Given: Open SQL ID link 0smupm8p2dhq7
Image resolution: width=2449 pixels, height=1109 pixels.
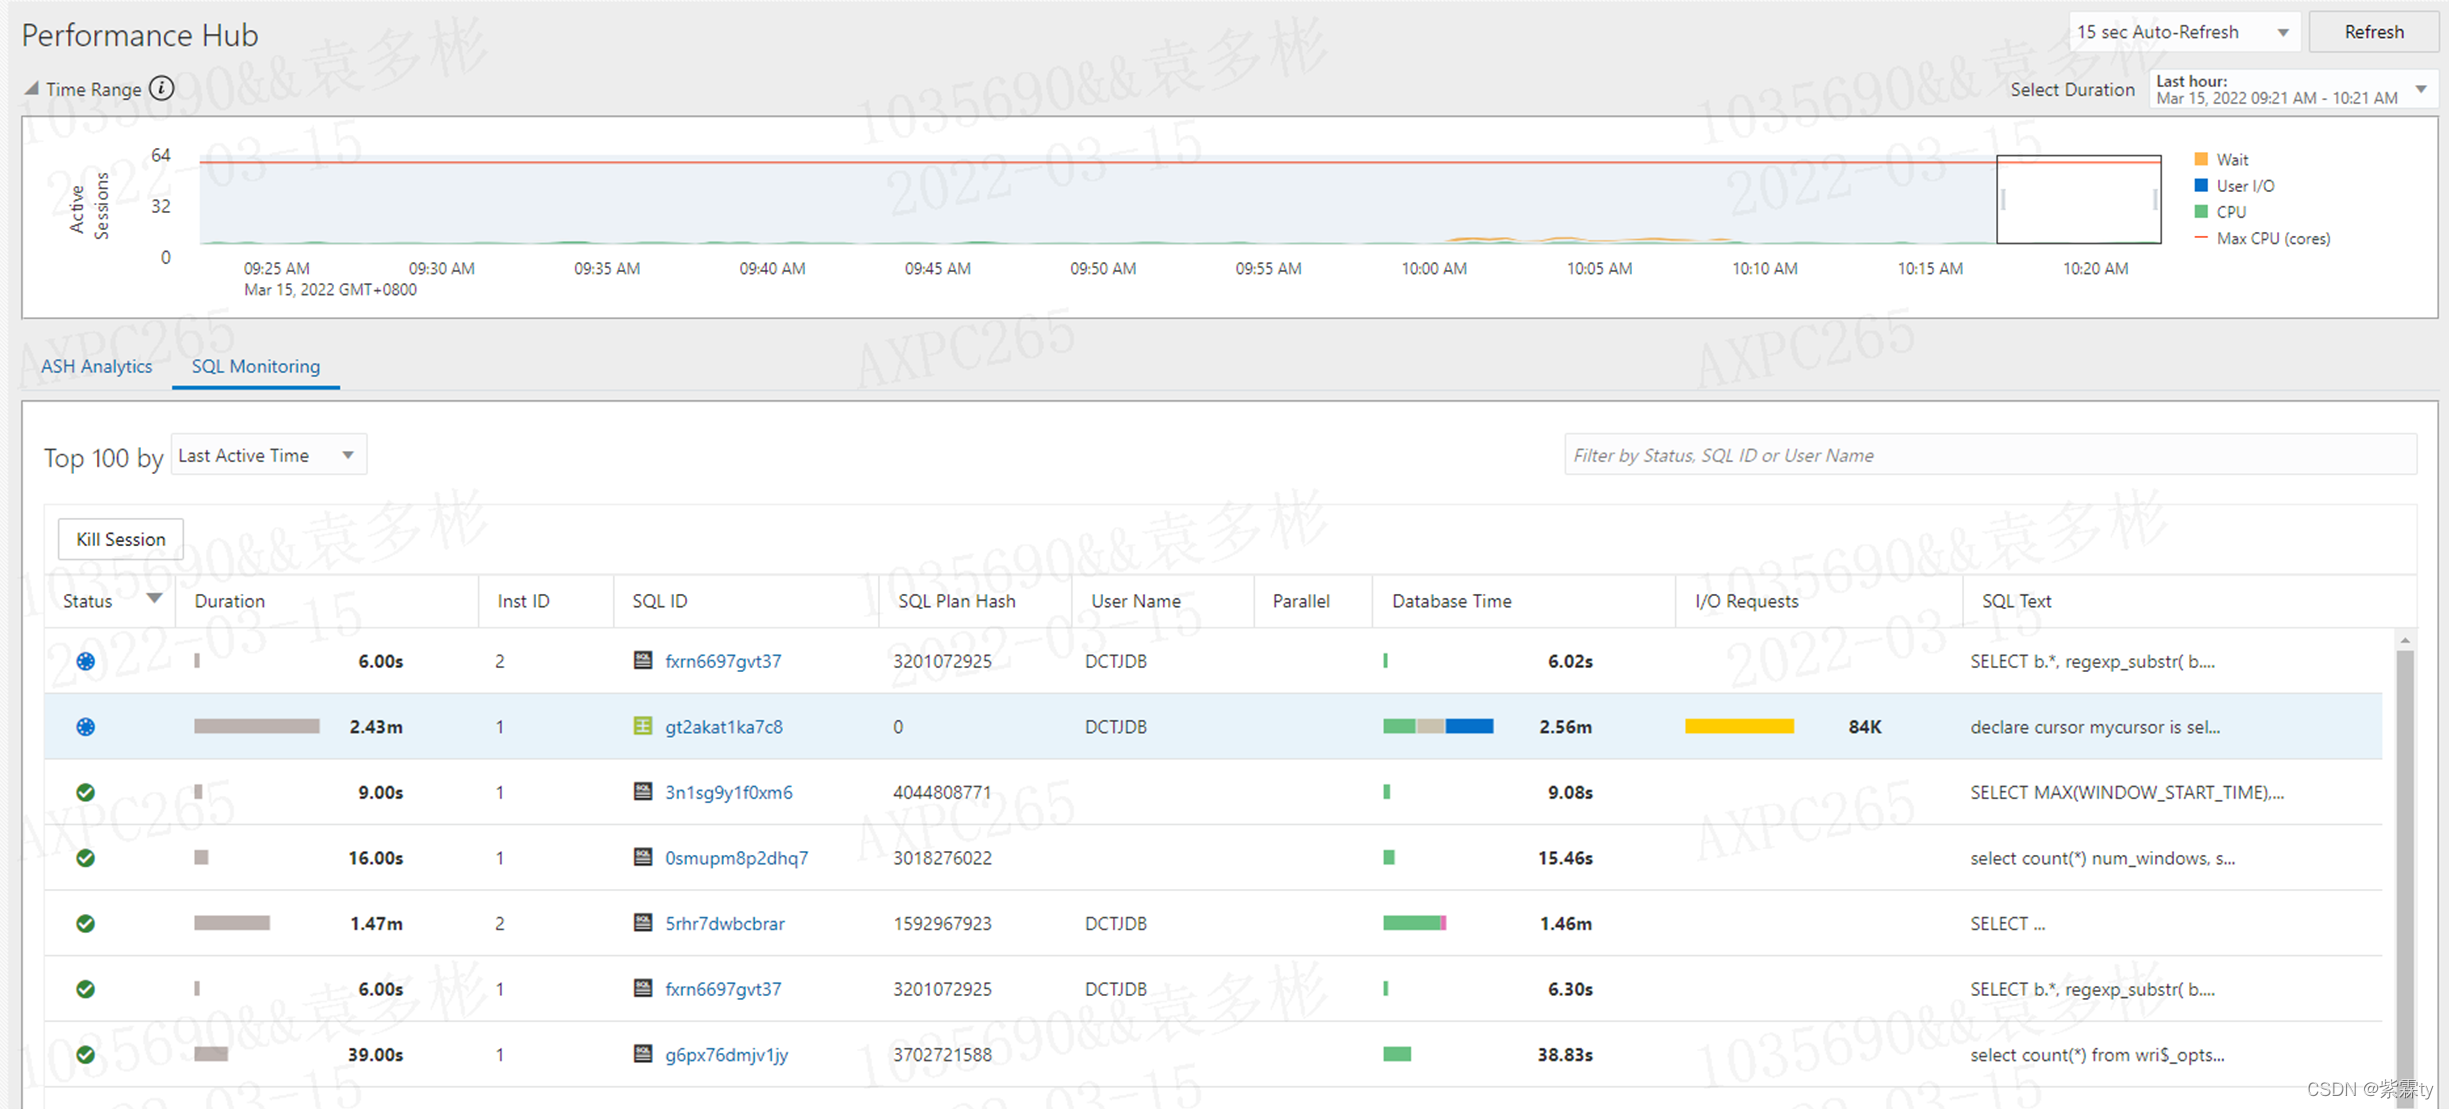Looking at the screenshot, I should (x=737, y=858).
